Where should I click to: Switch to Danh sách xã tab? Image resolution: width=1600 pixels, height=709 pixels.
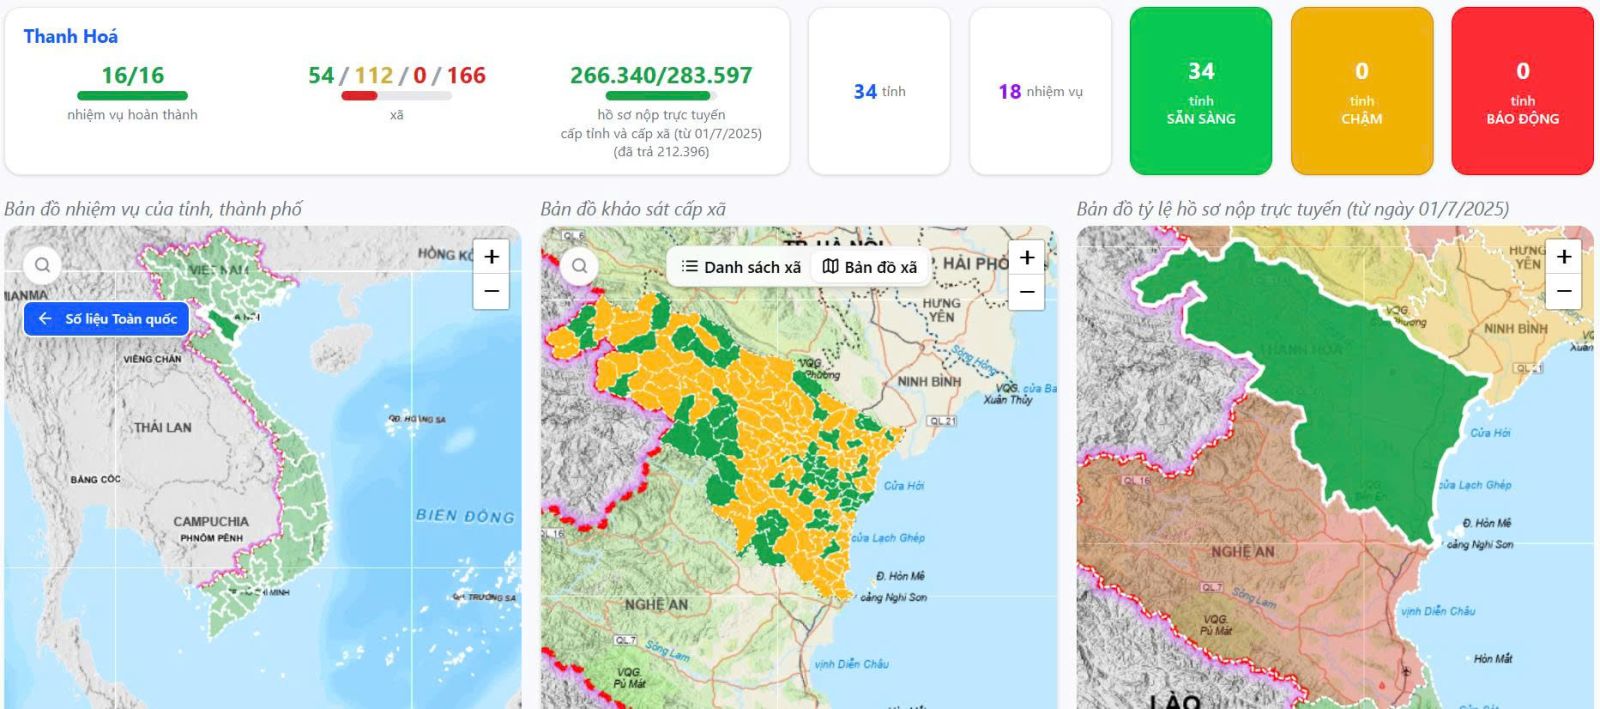tap(741, 267)
